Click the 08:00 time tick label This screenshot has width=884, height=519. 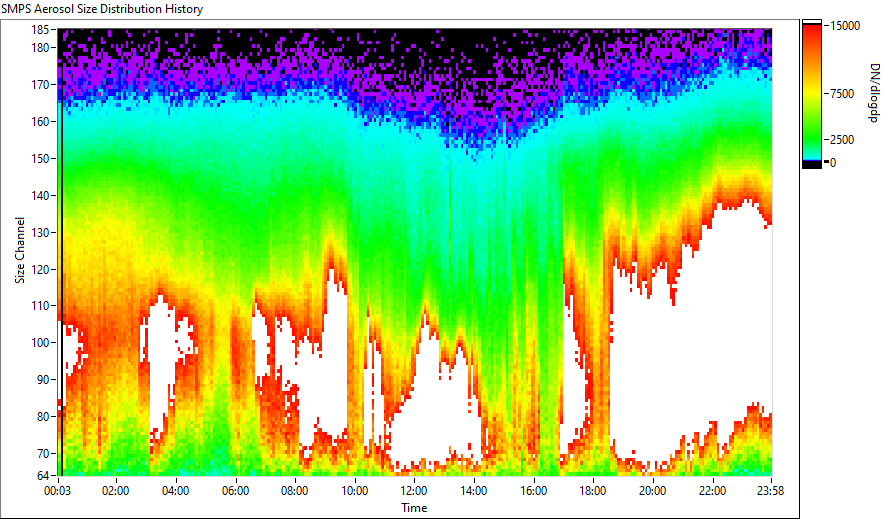pyautogui.click(x=294, y=491)
